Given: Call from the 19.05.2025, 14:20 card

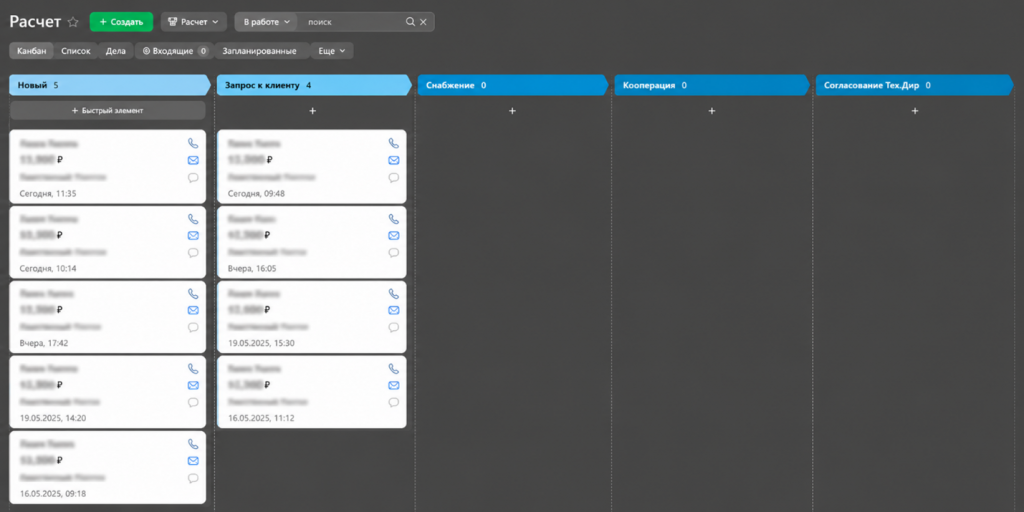Looking at the screenshot, I should click(x=193, y=368).
